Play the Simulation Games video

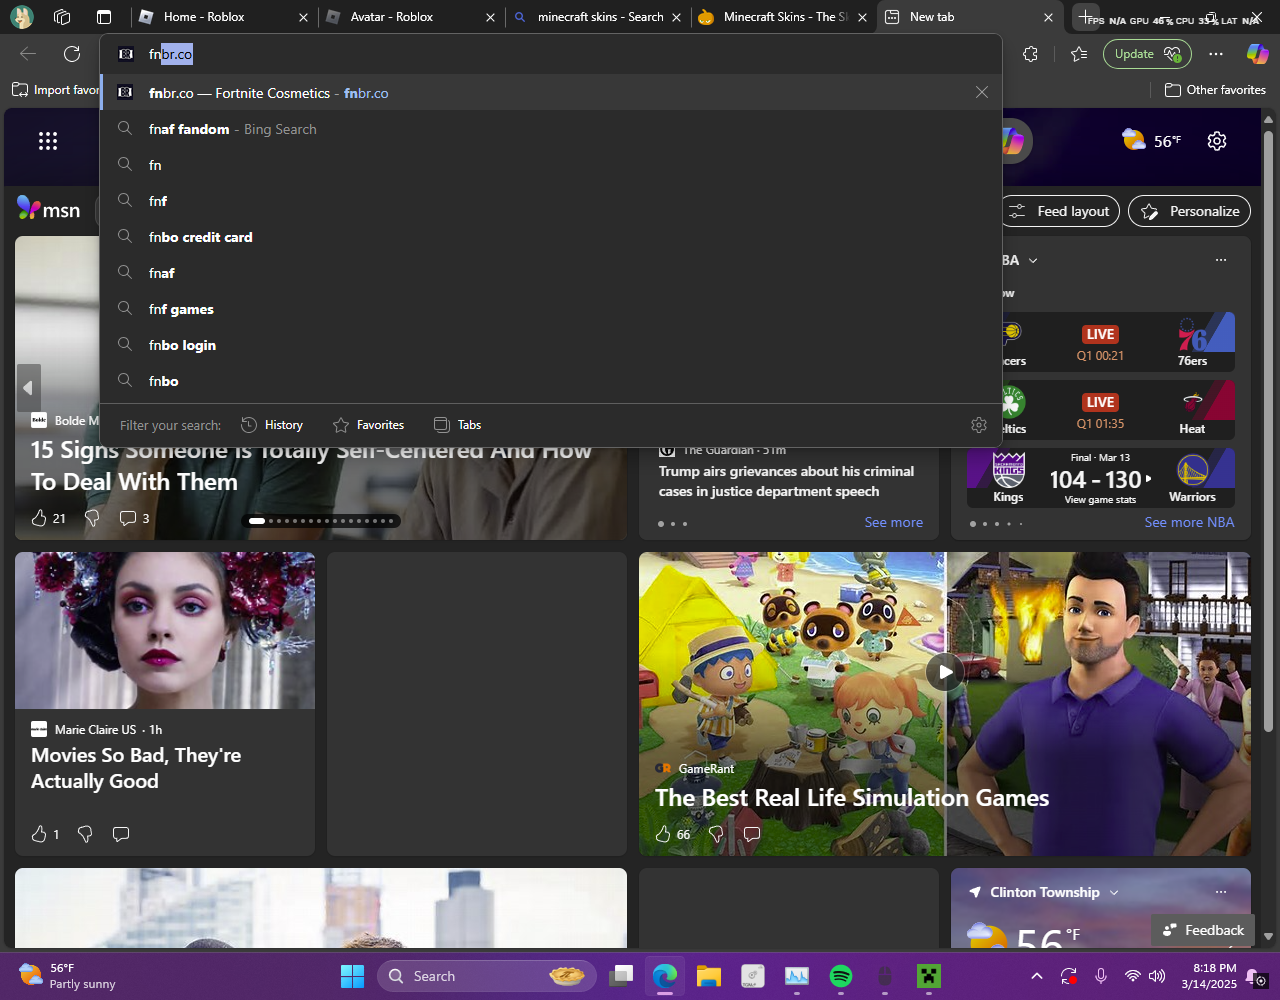(945, 672)
